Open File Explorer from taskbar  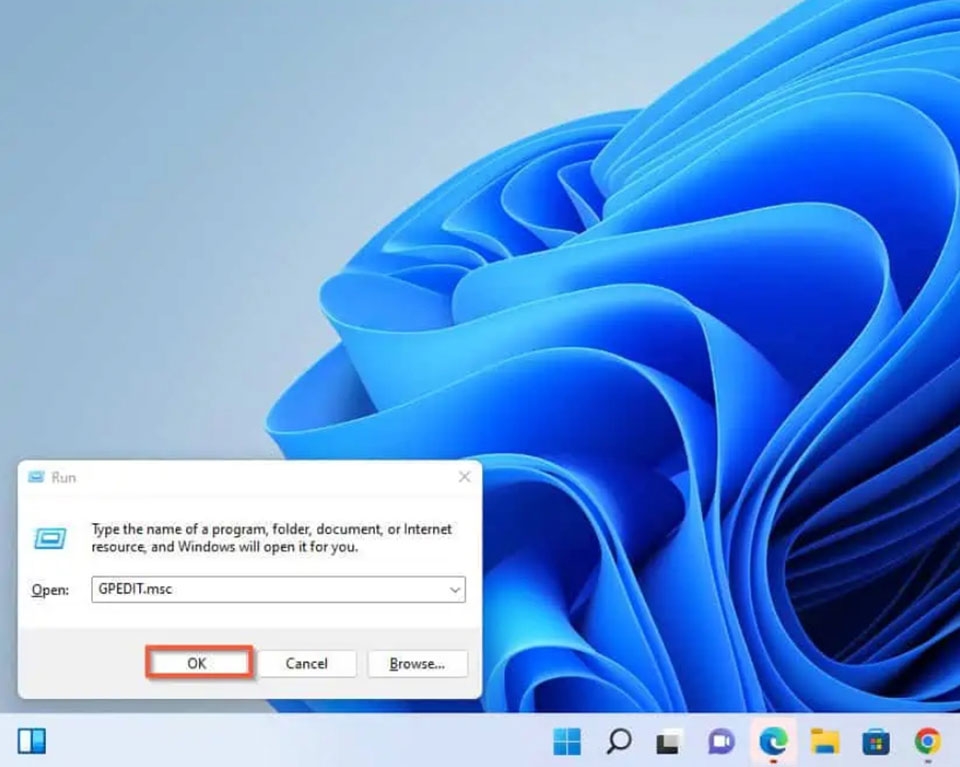[825, 742]
